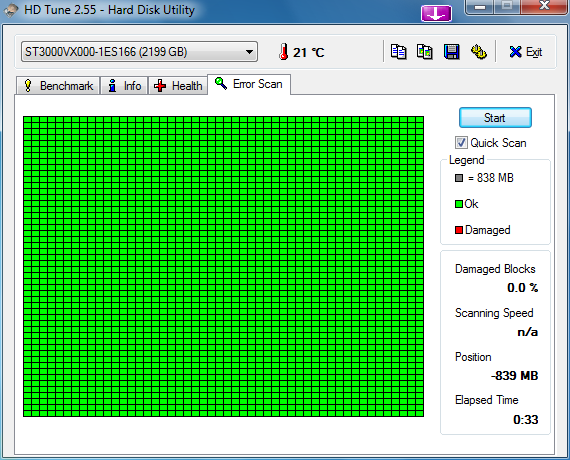Open the options wrench icon
570x460 pixels.
click(x=479, y=52)
